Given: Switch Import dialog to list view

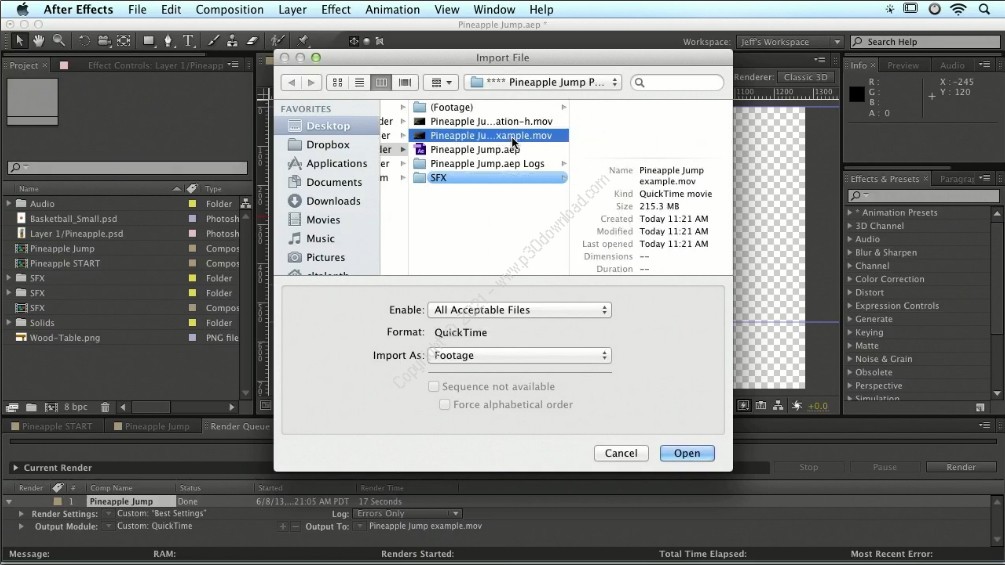Looking at the screenshot, I should point(360,83).
